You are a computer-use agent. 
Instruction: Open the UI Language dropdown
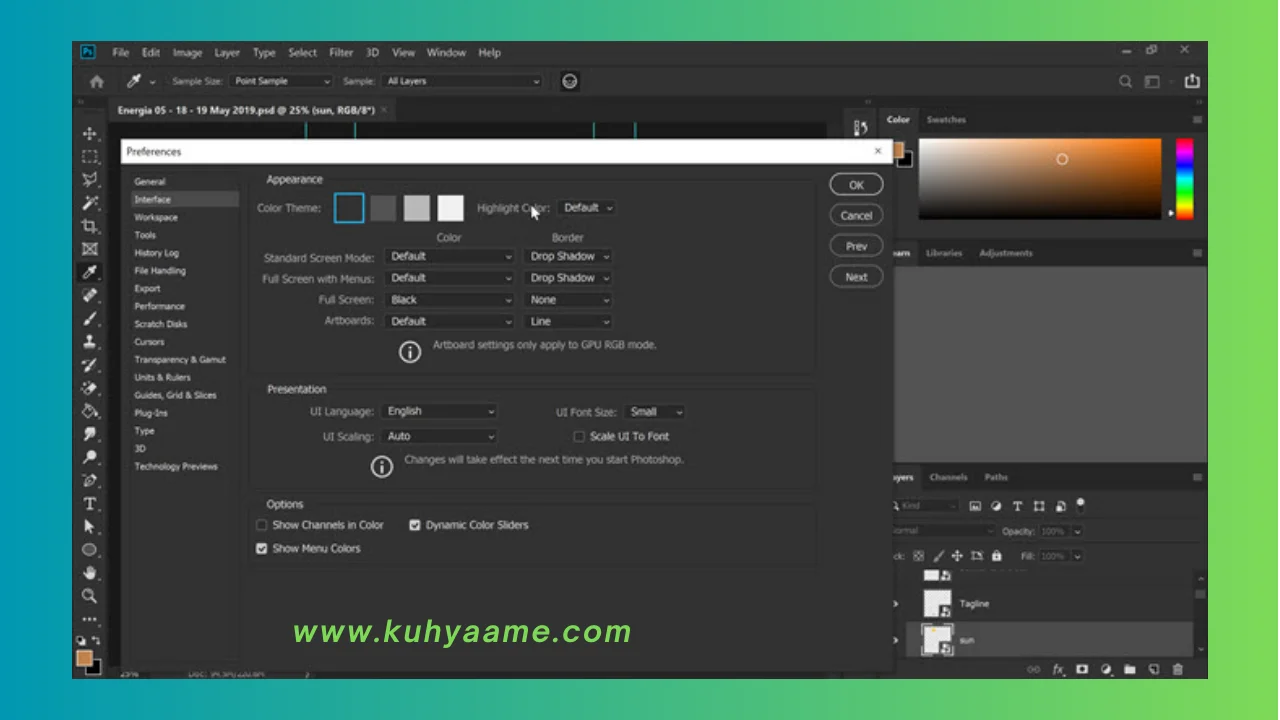click(x=439, y=411)
